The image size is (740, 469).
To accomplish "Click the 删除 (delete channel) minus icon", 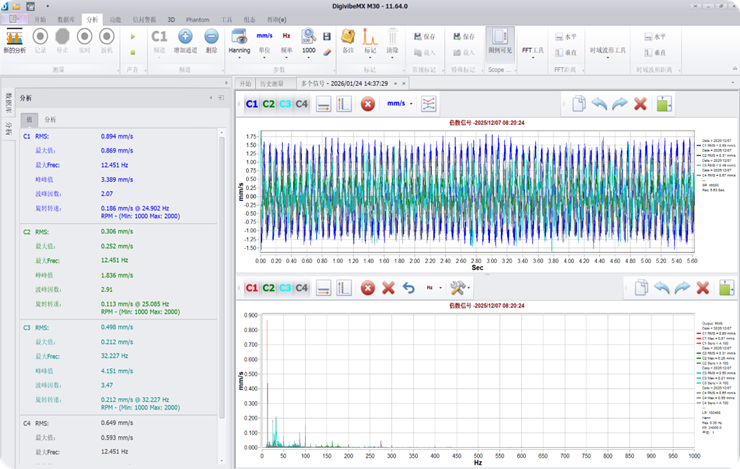I will (211, 37).
